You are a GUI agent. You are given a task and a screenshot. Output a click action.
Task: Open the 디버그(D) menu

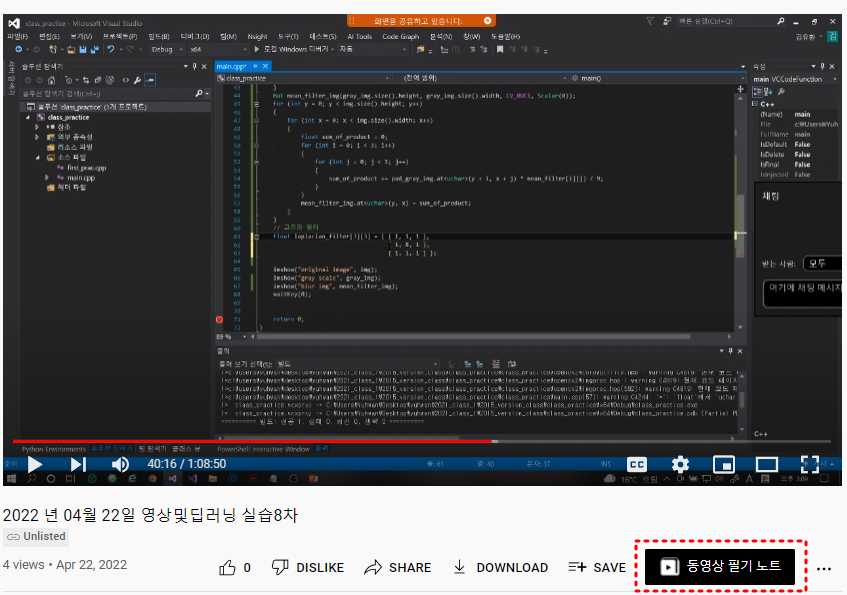click(194, 36)
